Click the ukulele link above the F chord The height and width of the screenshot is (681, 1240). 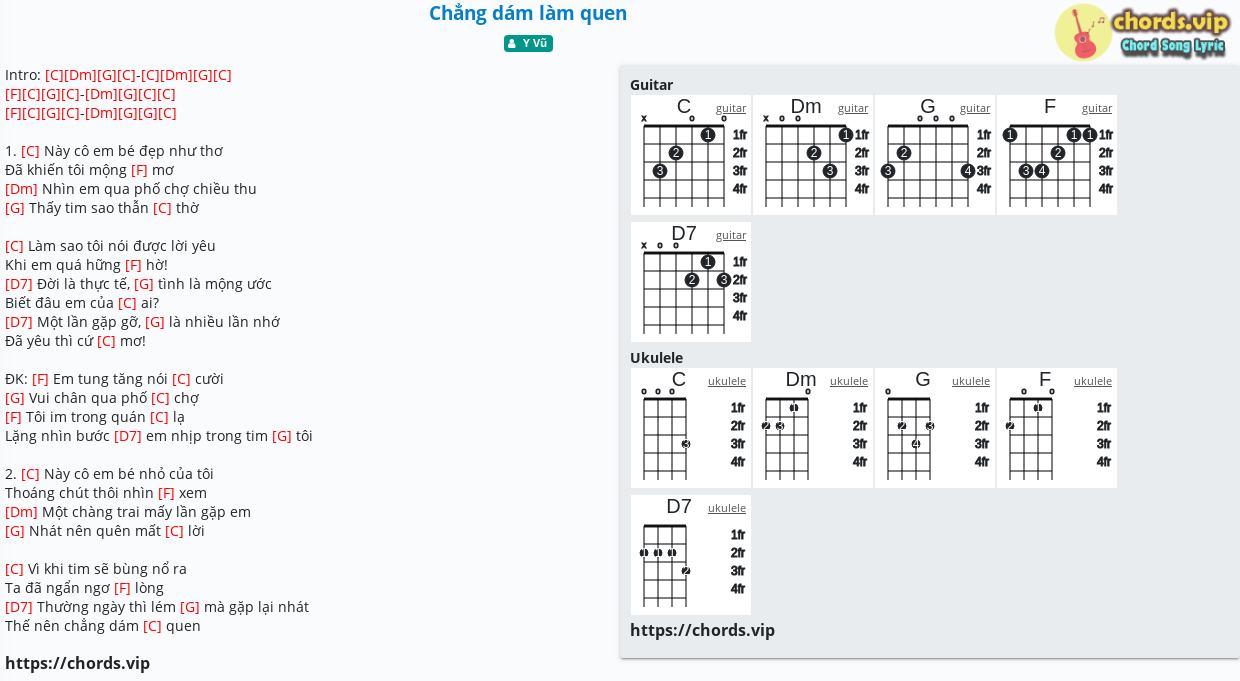pos(1093,381)
